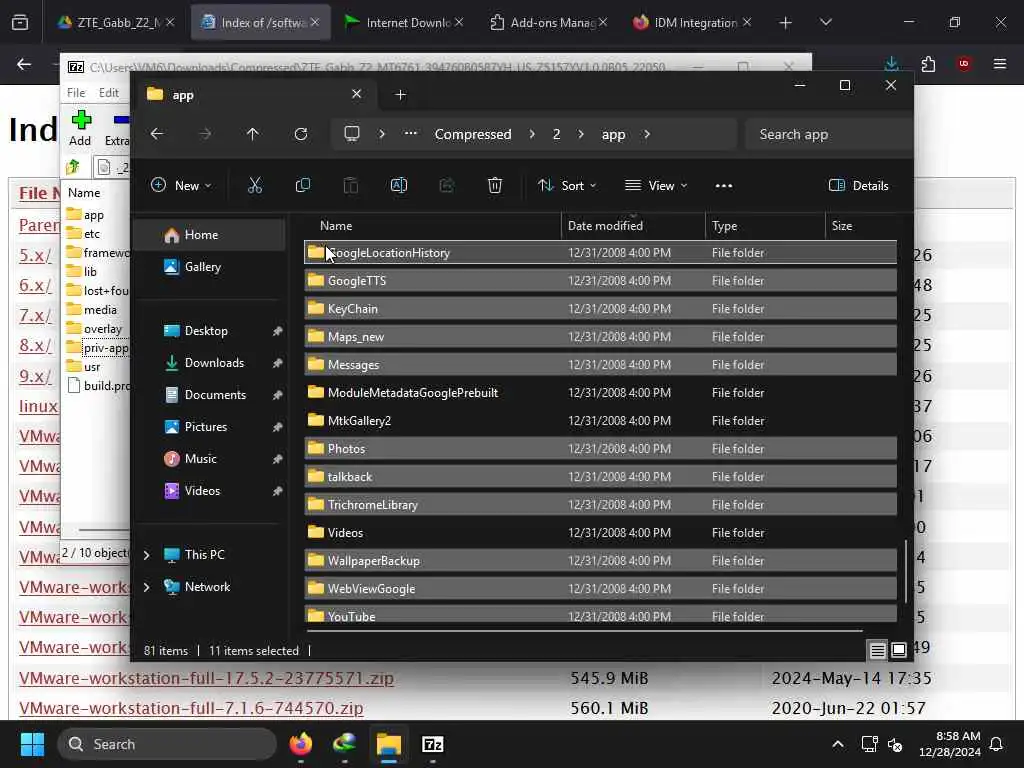The width and height of the screenshot is (1024, 768).
Task: Click the Copy icon in Explorer toolbar
Action: tap(302, 185)
